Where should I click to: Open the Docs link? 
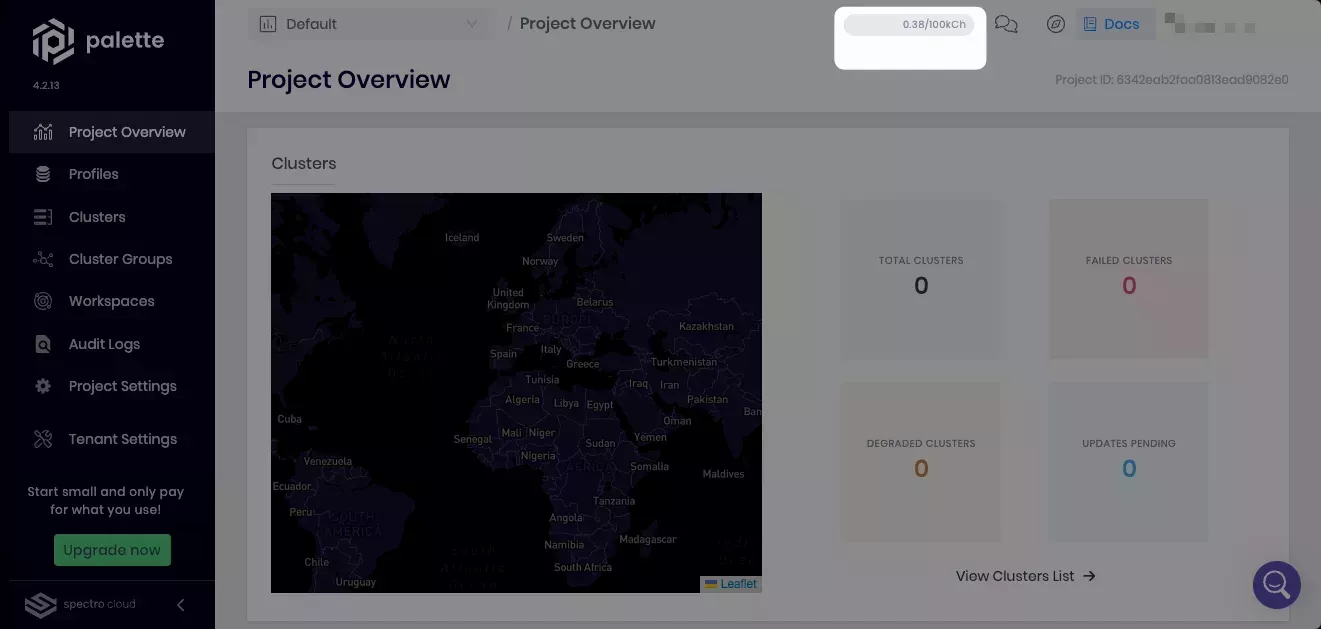point(1111,24)
